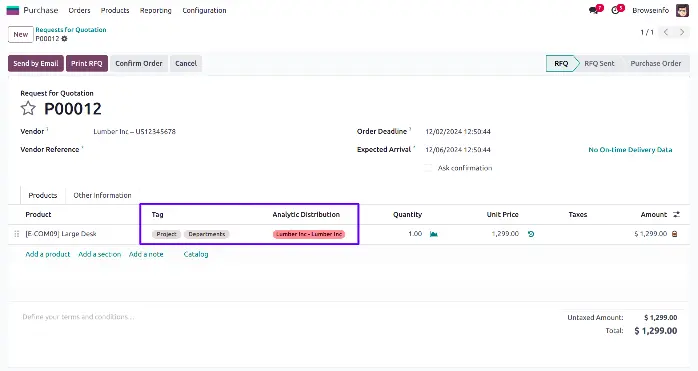Select the Products tab
The width and height of the screenshot is (698, 371).
(x=43, y=195)
